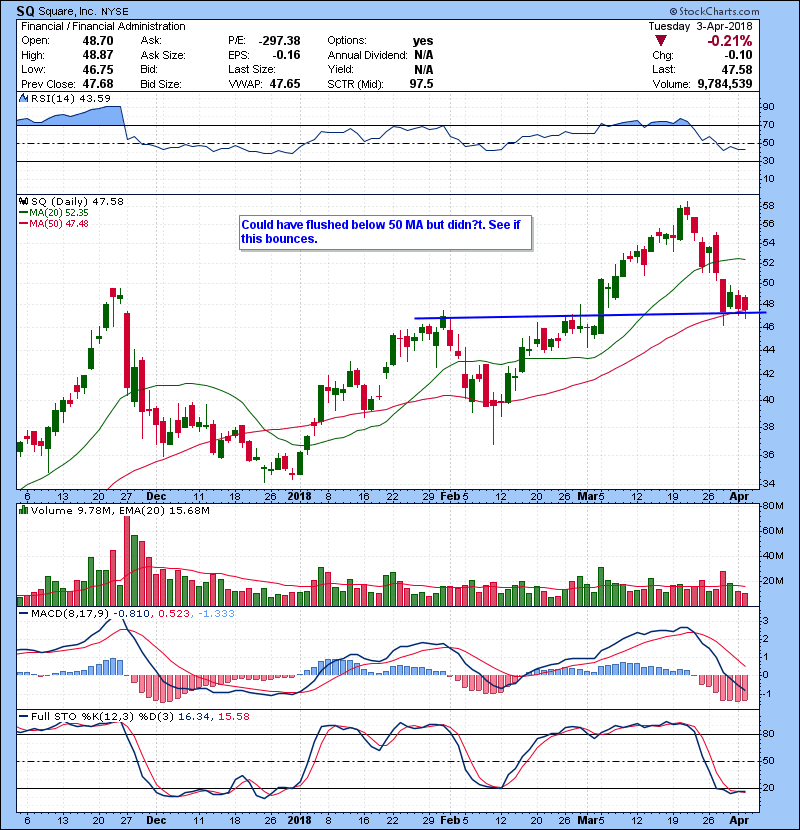Click the volume bars icon beside Volume label
The image size is (800, 830).
tap(23, 510)
